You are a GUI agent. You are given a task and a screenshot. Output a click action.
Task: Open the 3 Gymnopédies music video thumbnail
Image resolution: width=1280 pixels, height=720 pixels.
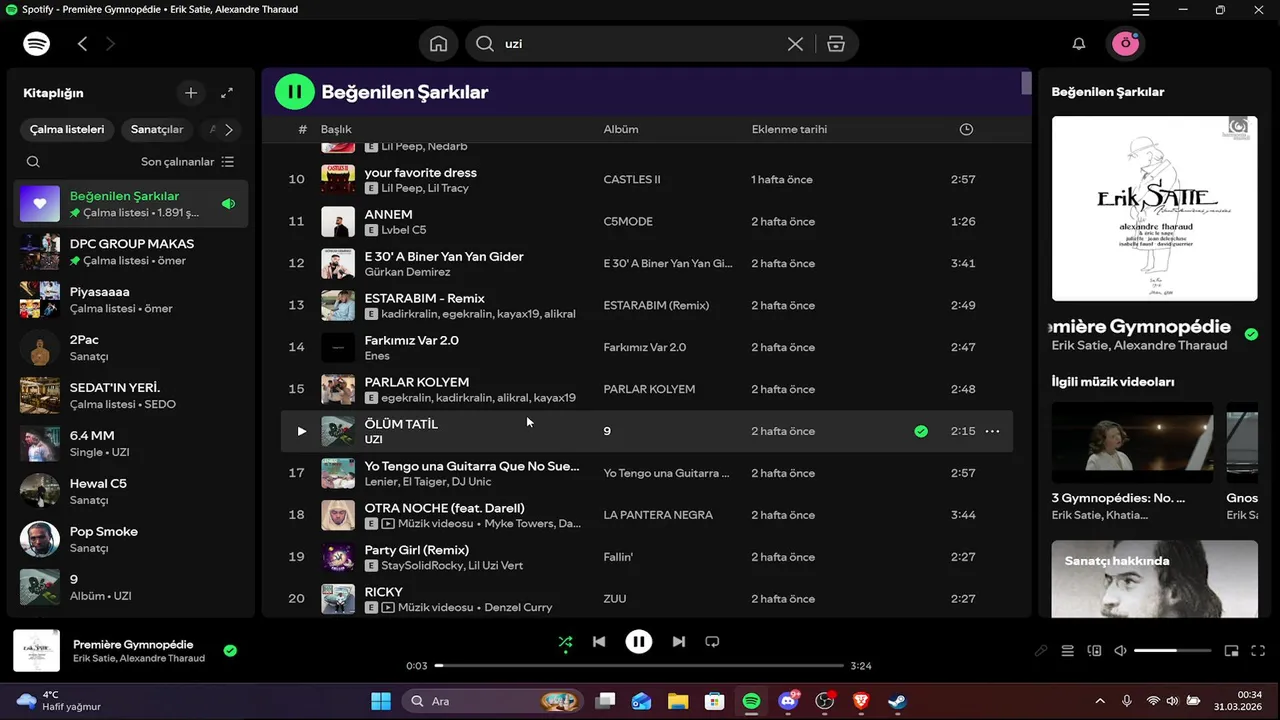1132,443
